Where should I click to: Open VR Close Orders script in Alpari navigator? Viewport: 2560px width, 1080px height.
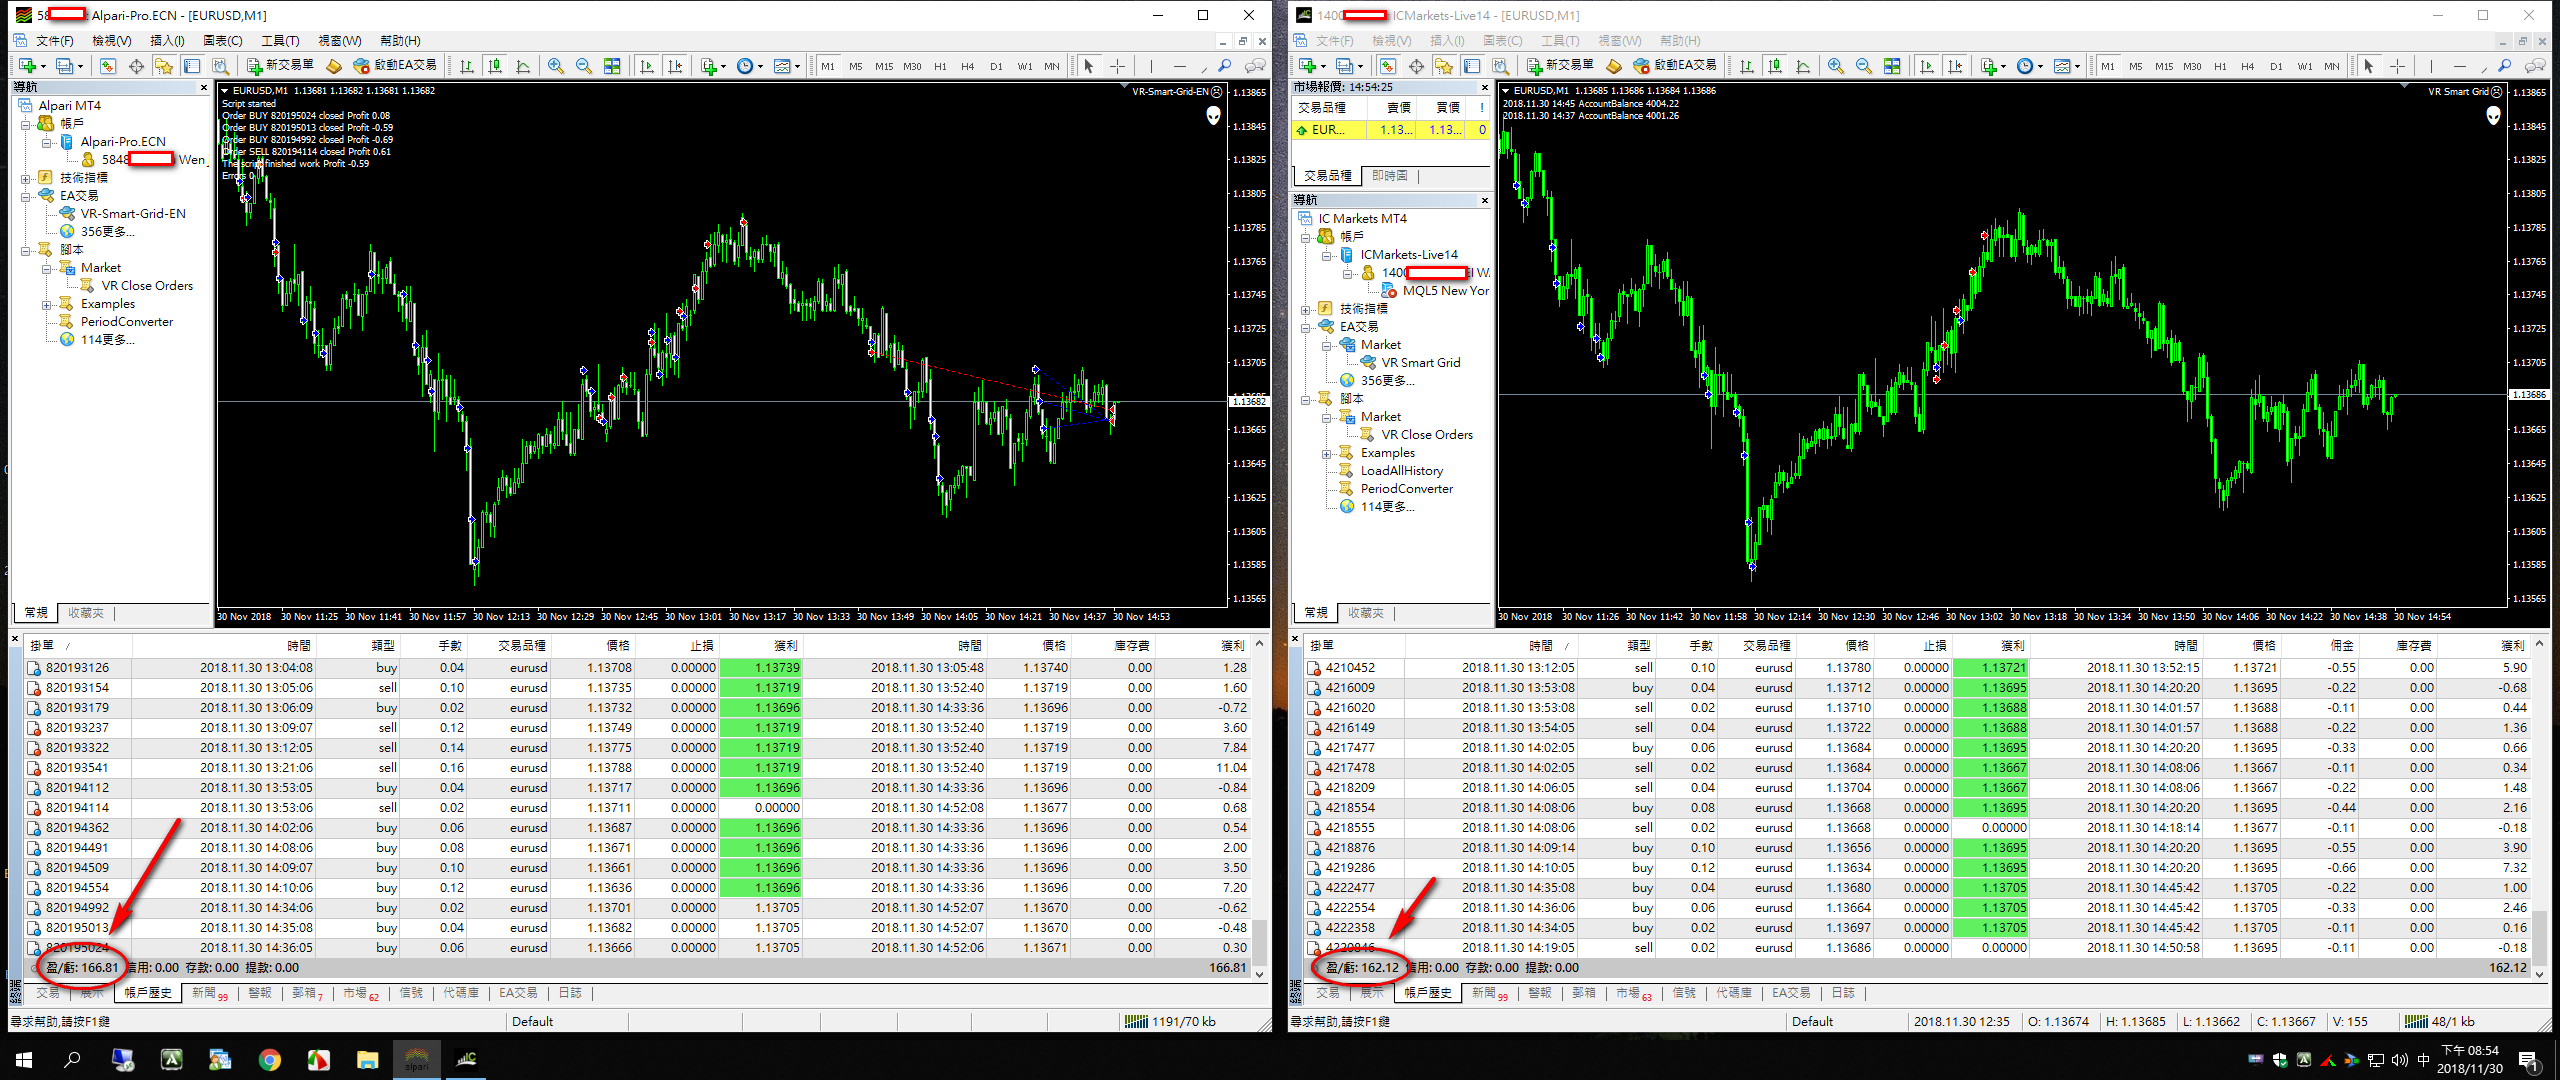coord(146,286)
